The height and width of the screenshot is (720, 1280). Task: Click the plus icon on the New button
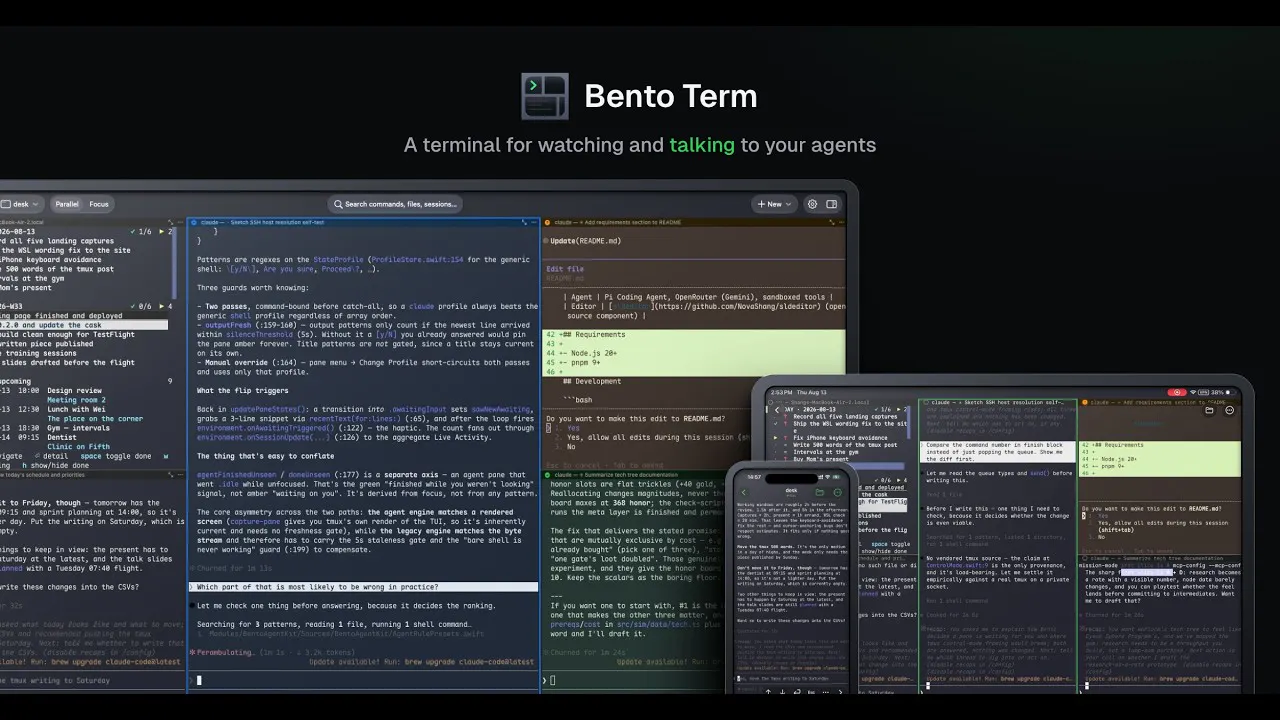[x=760, y=204]
